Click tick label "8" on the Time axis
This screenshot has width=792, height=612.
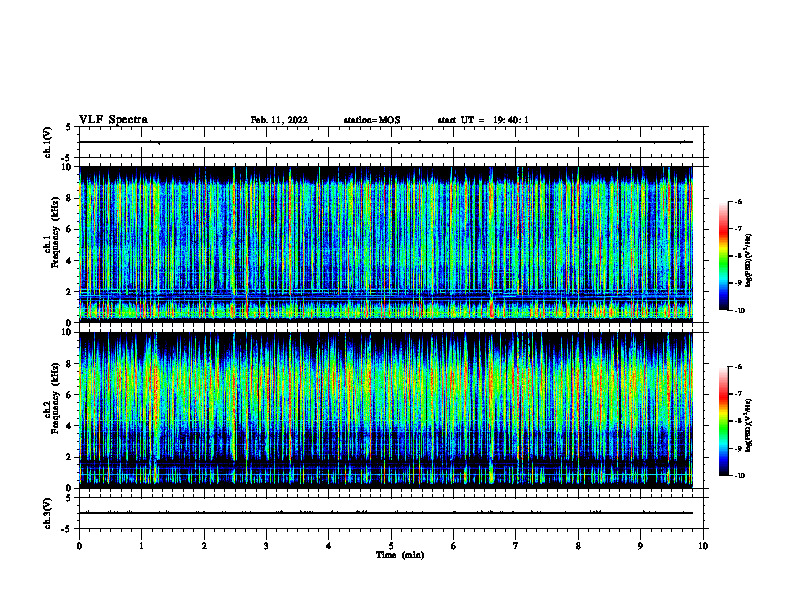[x=578, y=546]
